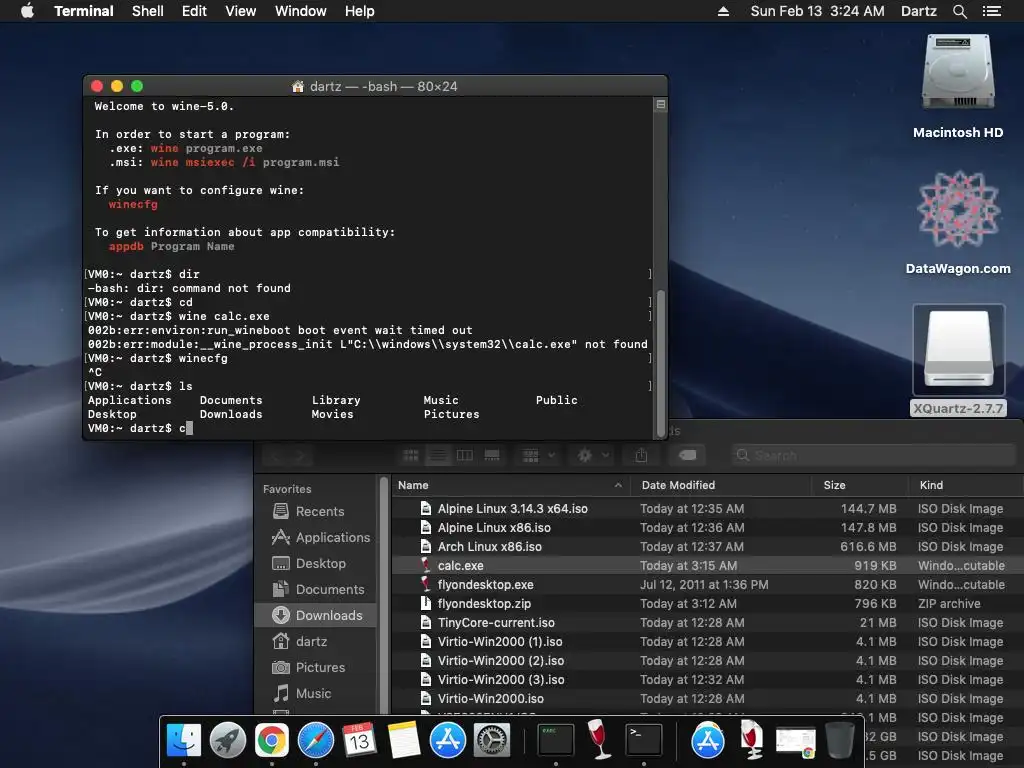Open the Help menu
1024x768 pixels.
coord(360,11)
